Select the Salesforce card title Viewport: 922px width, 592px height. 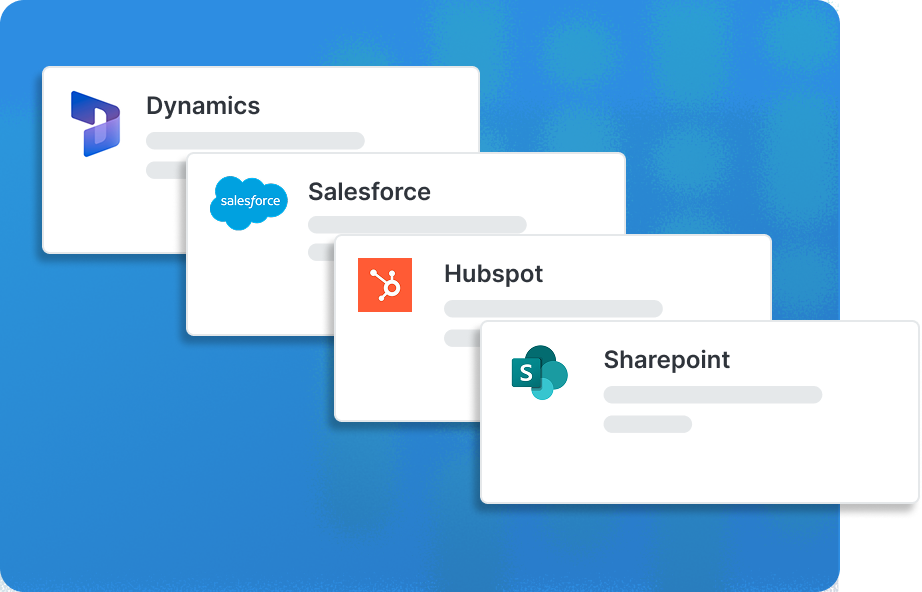369,192
